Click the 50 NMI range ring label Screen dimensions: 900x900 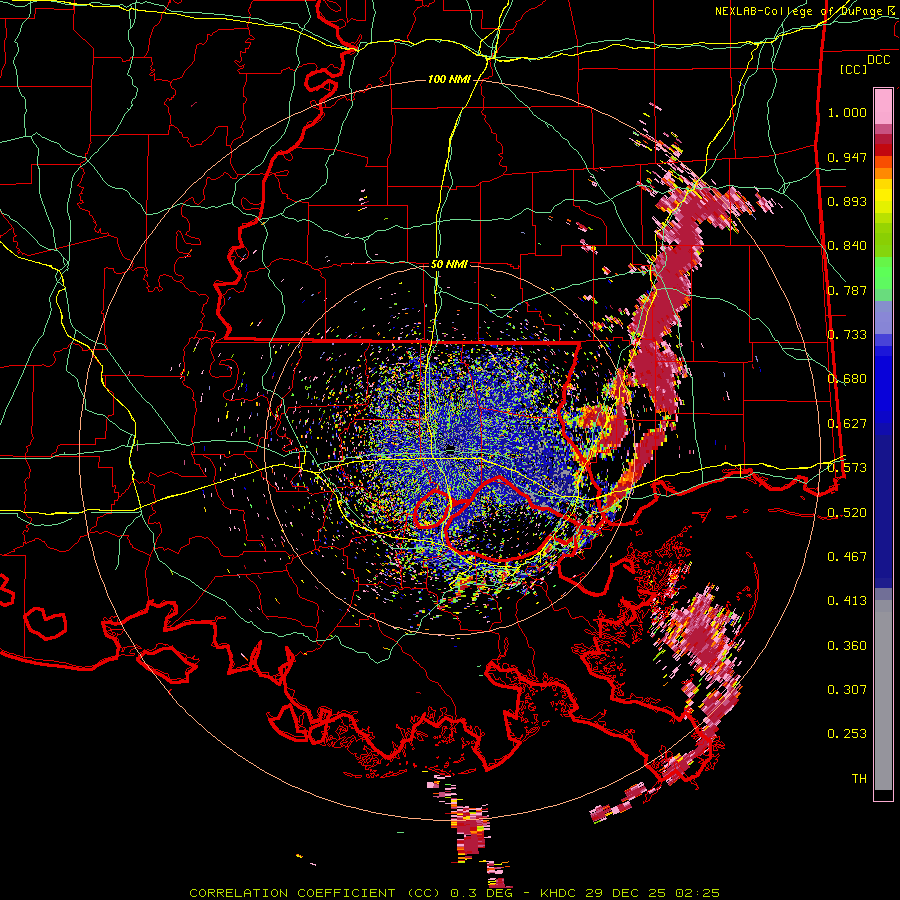pyautogui.click(x=449, y=264)
